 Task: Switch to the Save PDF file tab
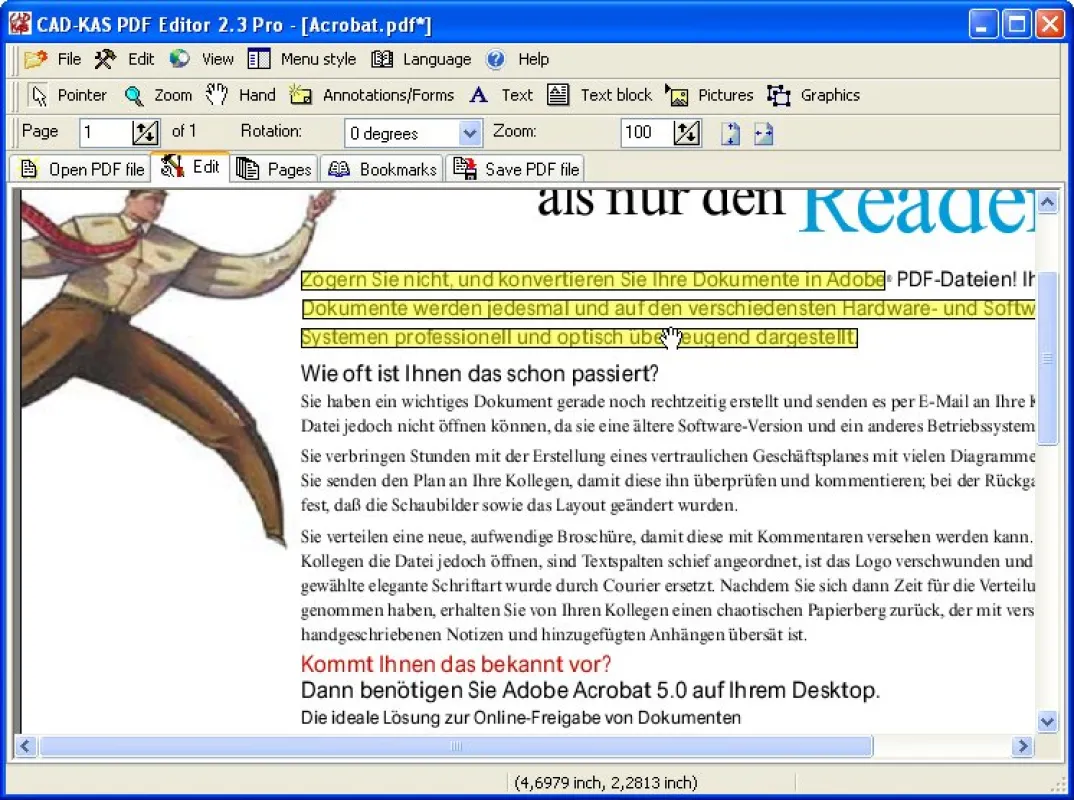516,169
